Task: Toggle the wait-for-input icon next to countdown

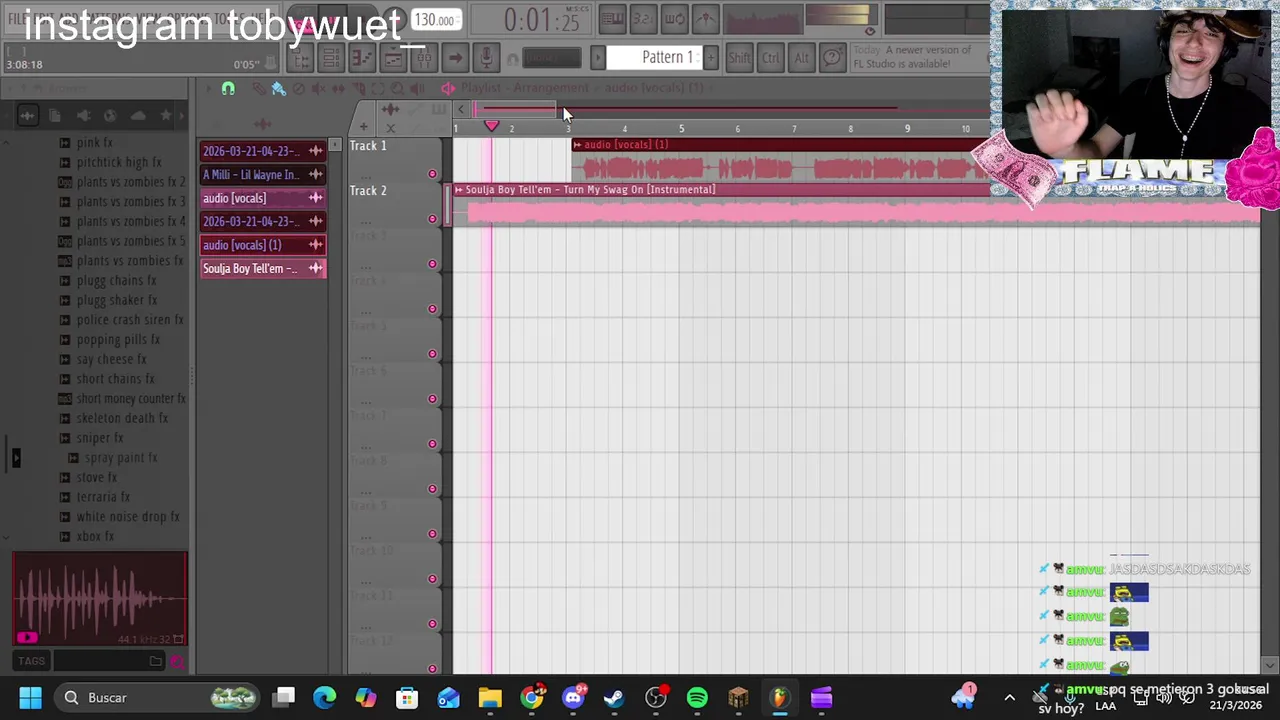Action: 674,18
